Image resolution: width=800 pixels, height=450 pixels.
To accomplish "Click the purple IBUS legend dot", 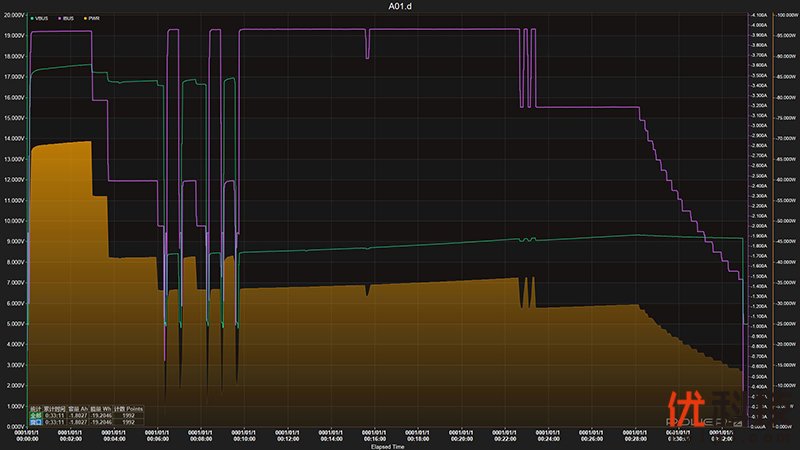I will tap(61, 19).
